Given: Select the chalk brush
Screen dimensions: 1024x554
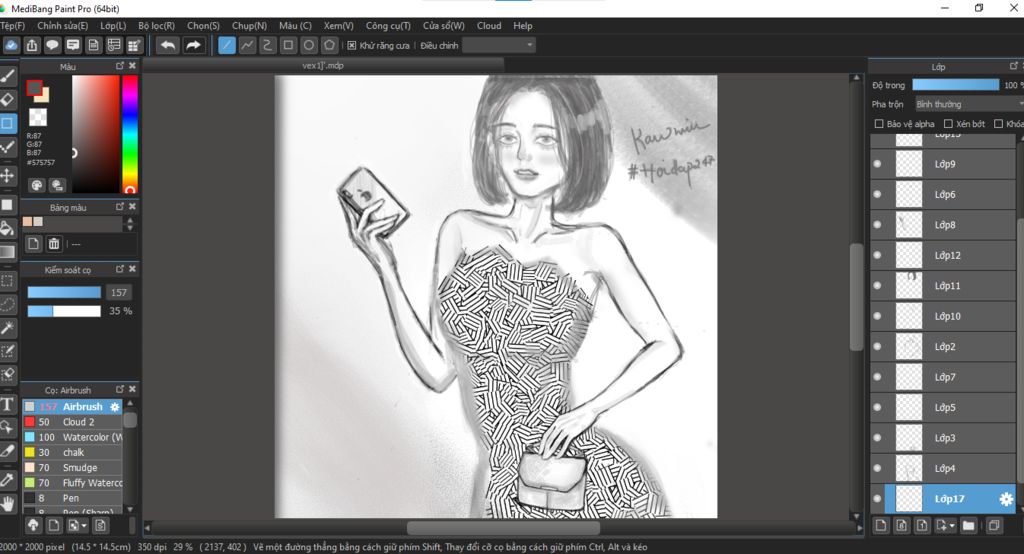Looking at the screenshot, I should coord(72,452).
